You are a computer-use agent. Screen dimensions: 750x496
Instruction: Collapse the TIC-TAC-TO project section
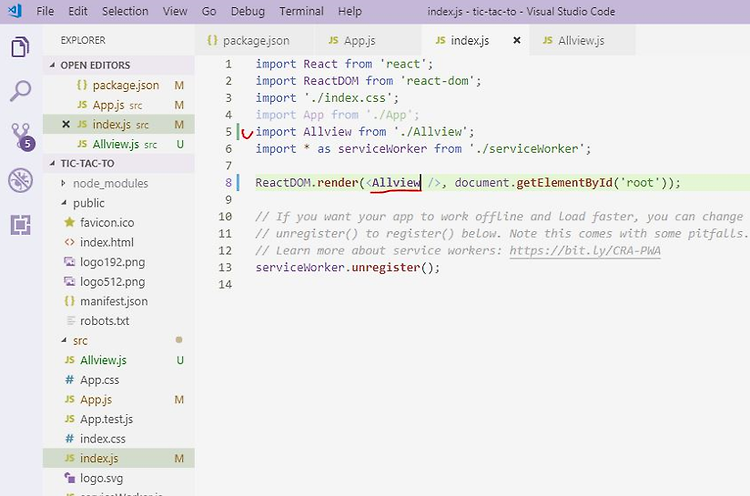click(119, 164)
